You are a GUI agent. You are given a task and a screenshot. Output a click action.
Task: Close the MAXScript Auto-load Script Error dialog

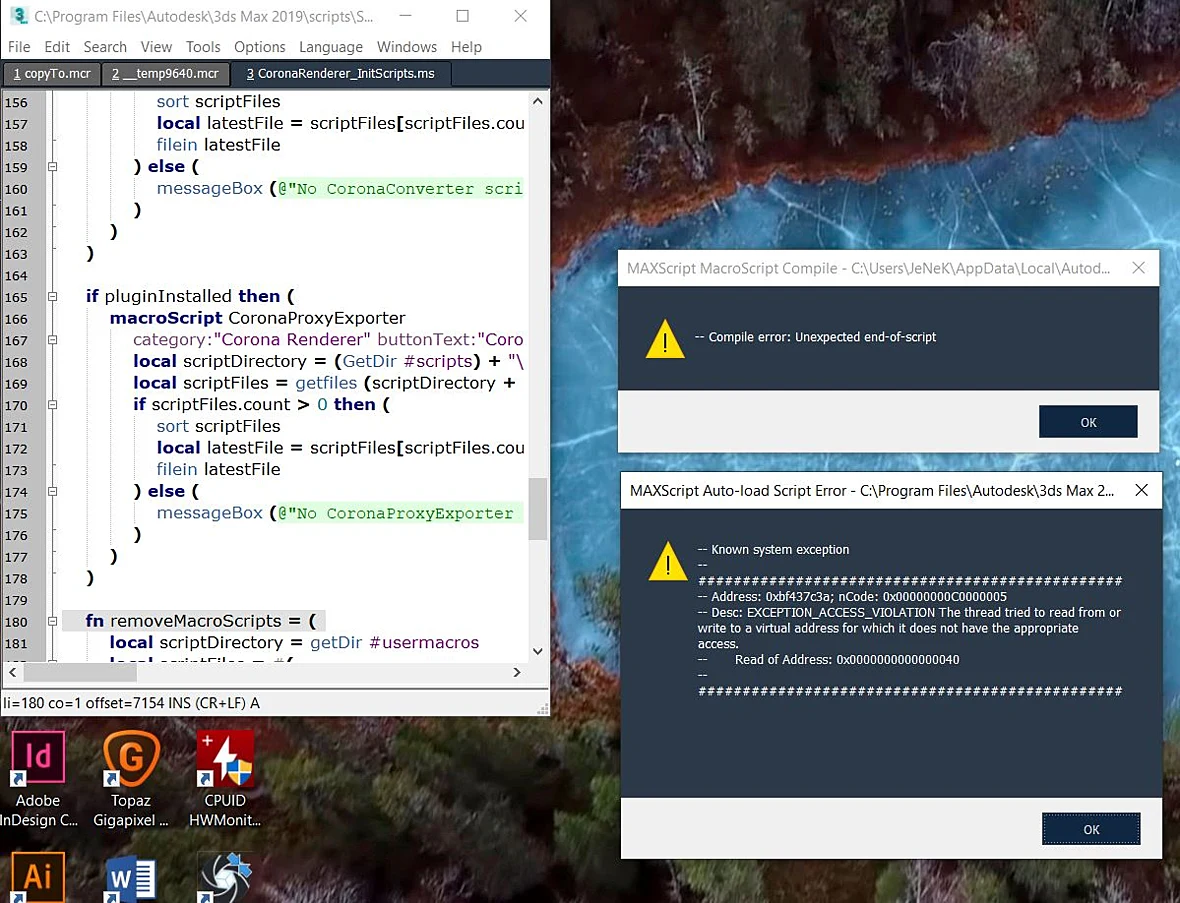pyautogui.click(x=1142, y=491)
